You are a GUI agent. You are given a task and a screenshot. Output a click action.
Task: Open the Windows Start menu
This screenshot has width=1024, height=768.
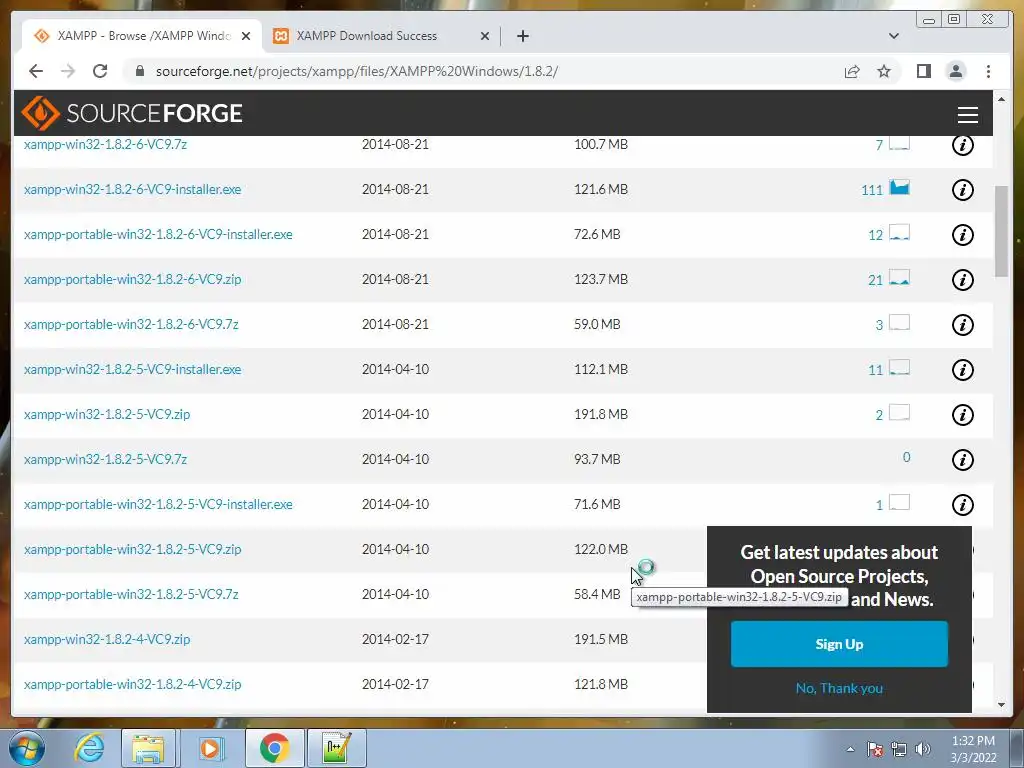pyautogui.click(x=27, y=748)
